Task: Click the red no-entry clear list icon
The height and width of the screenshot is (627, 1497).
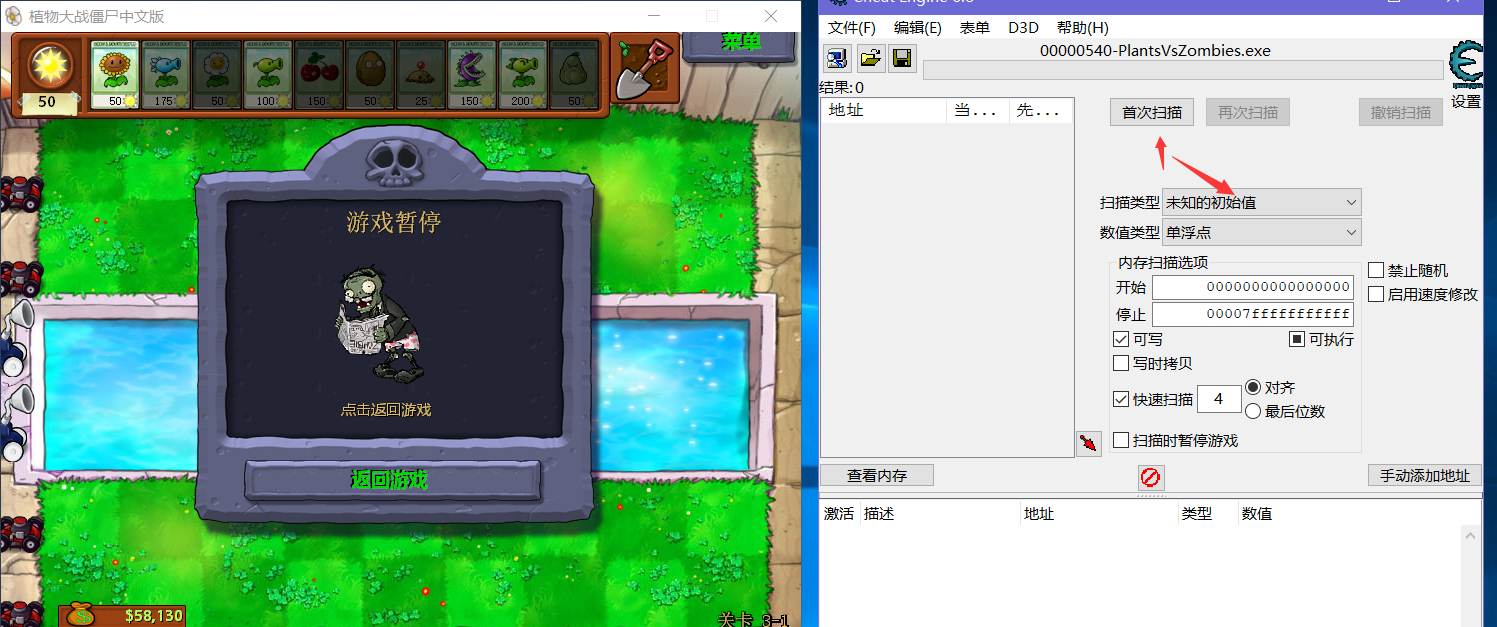Action: (x=1150, y=477)
